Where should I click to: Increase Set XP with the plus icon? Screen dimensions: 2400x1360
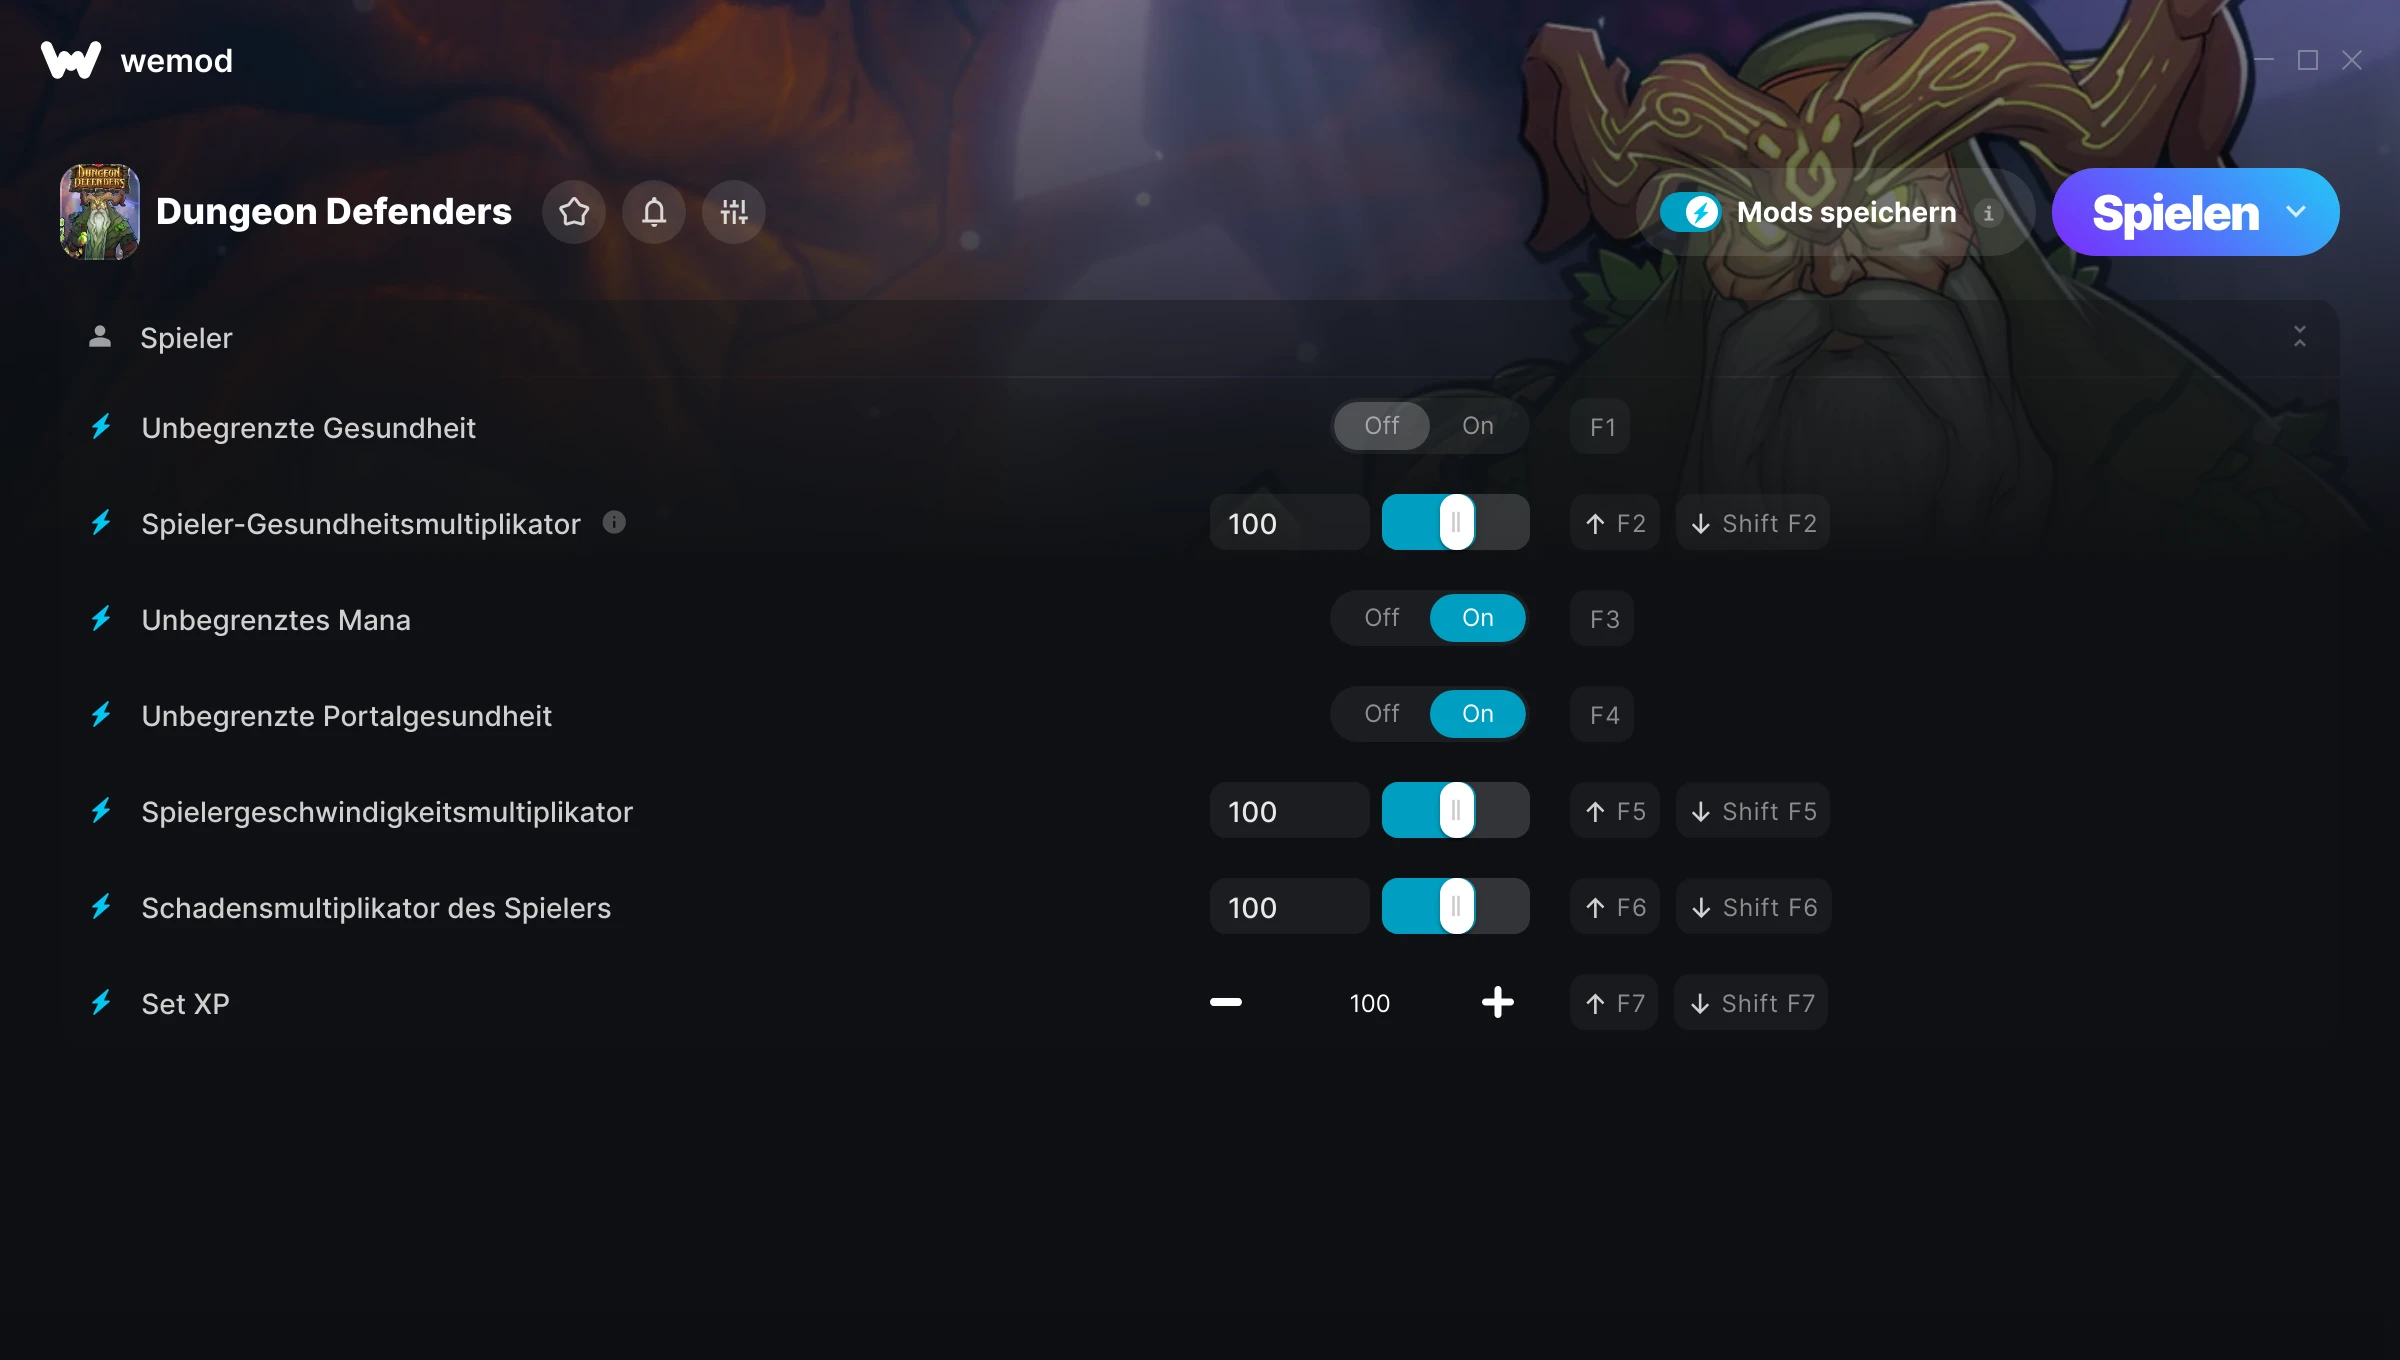[1498, 1002]
